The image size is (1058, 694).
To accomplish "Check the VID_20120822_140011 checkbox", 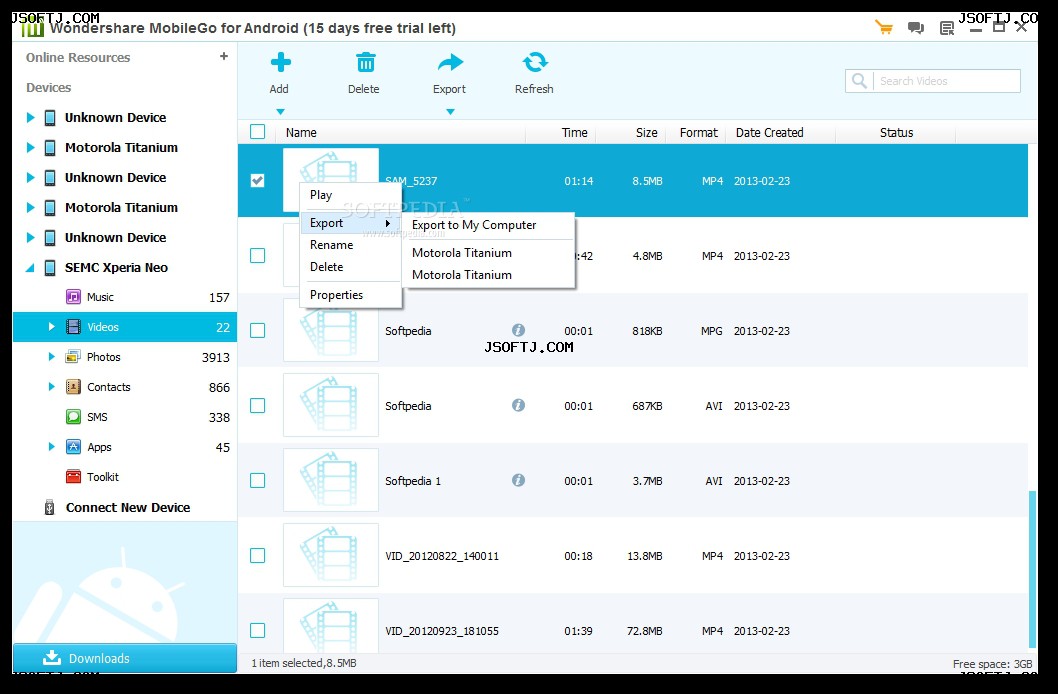I will [258, 555].
